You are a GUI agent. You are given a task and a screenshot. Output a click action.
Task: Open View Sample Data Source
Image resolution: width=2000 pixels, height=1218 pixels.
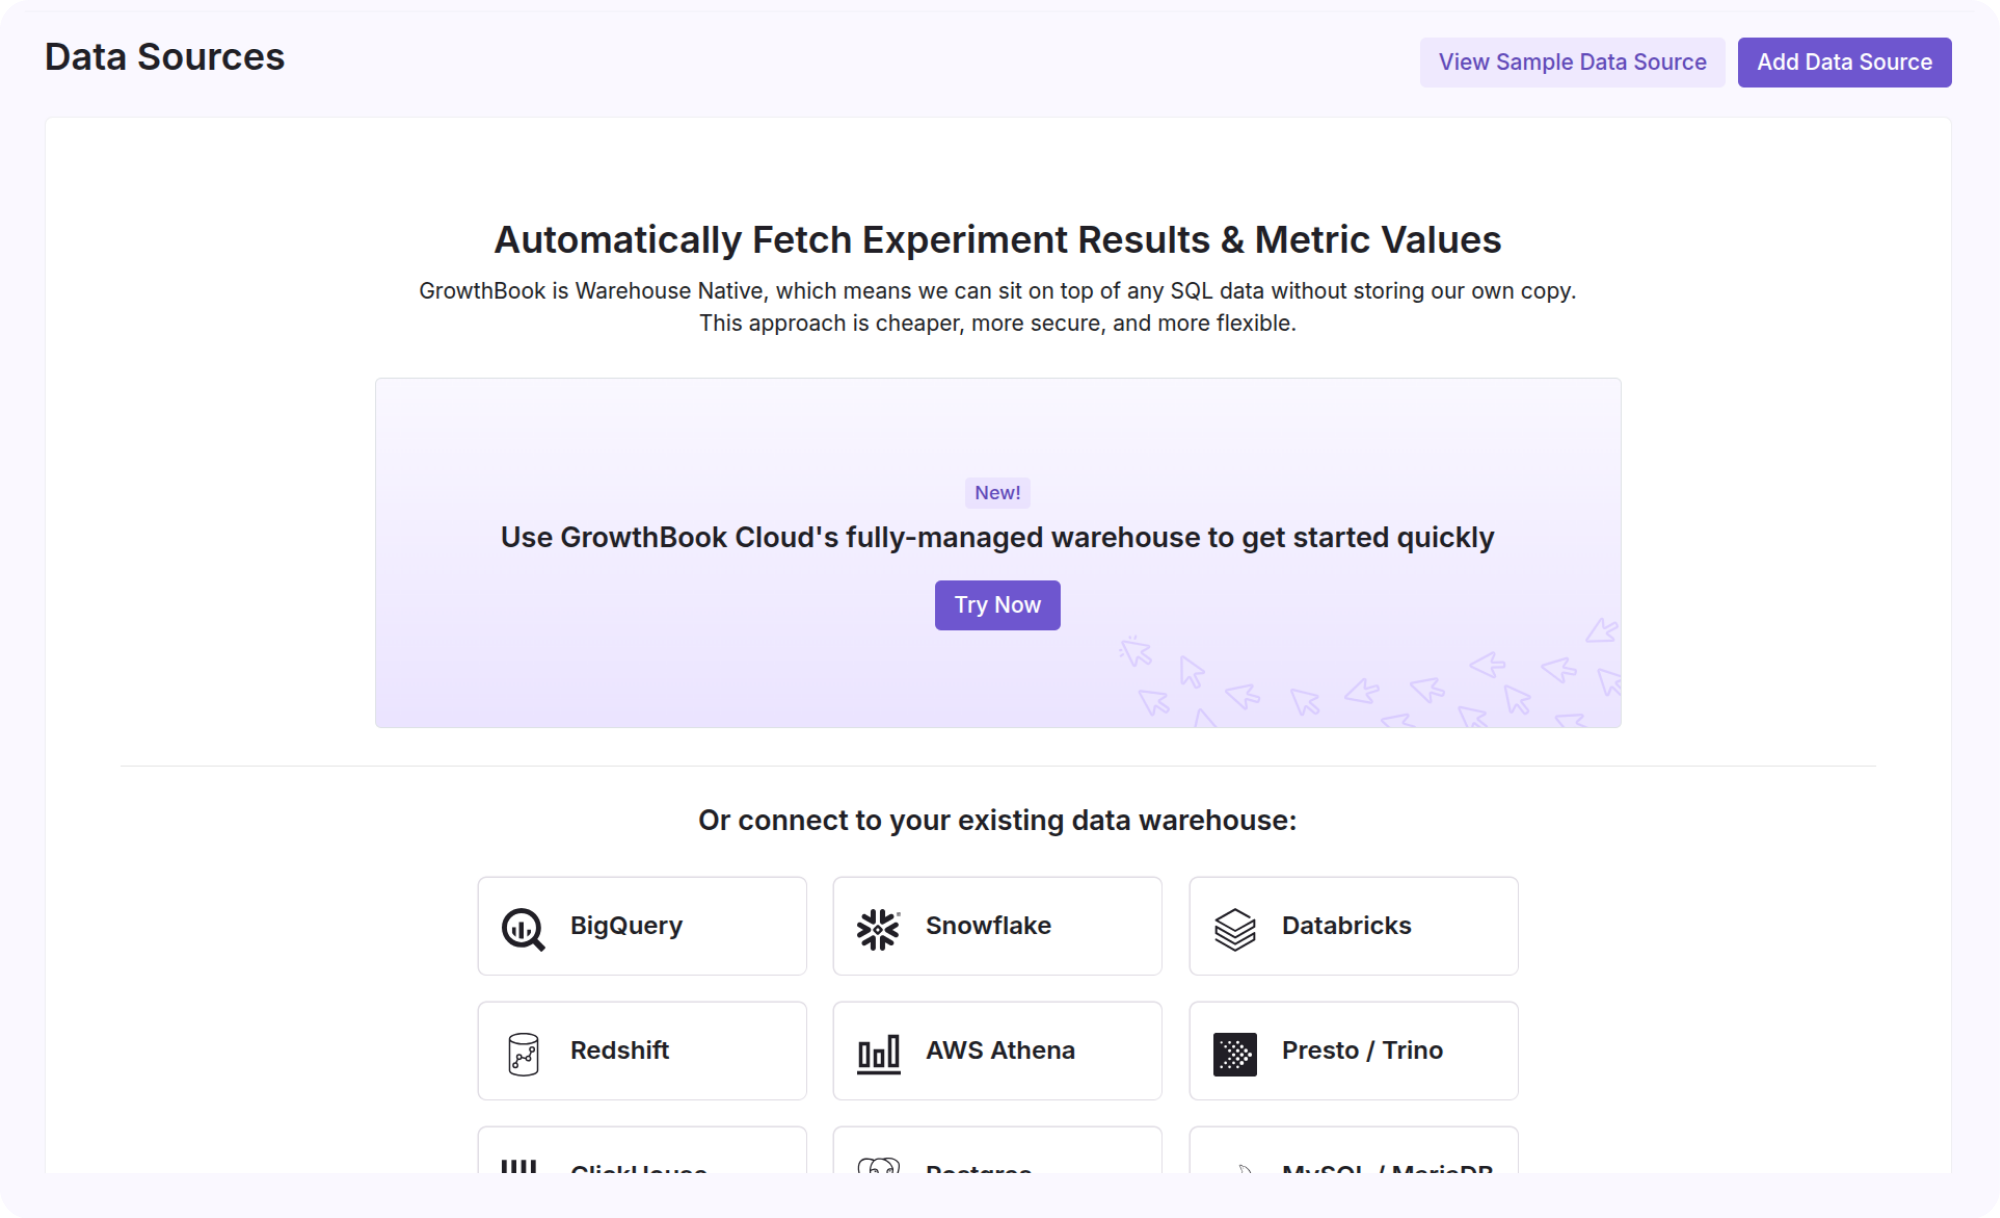(1572, 62)
